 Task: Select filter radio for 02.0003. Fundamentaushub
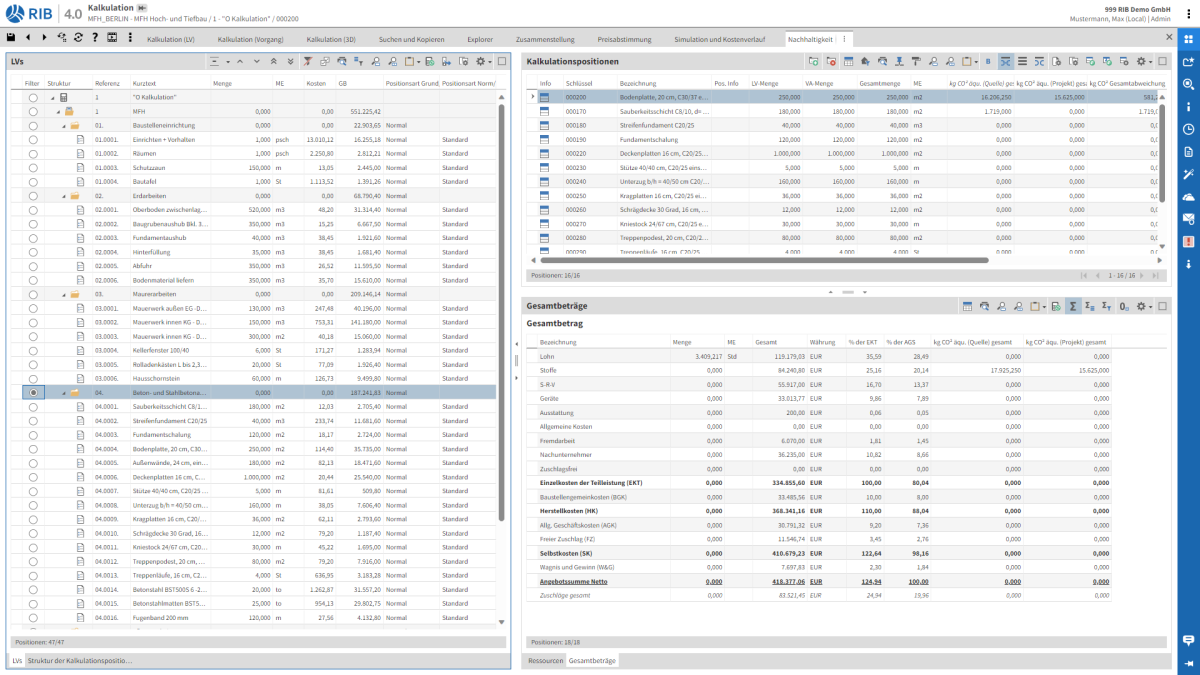pos(33,238)
